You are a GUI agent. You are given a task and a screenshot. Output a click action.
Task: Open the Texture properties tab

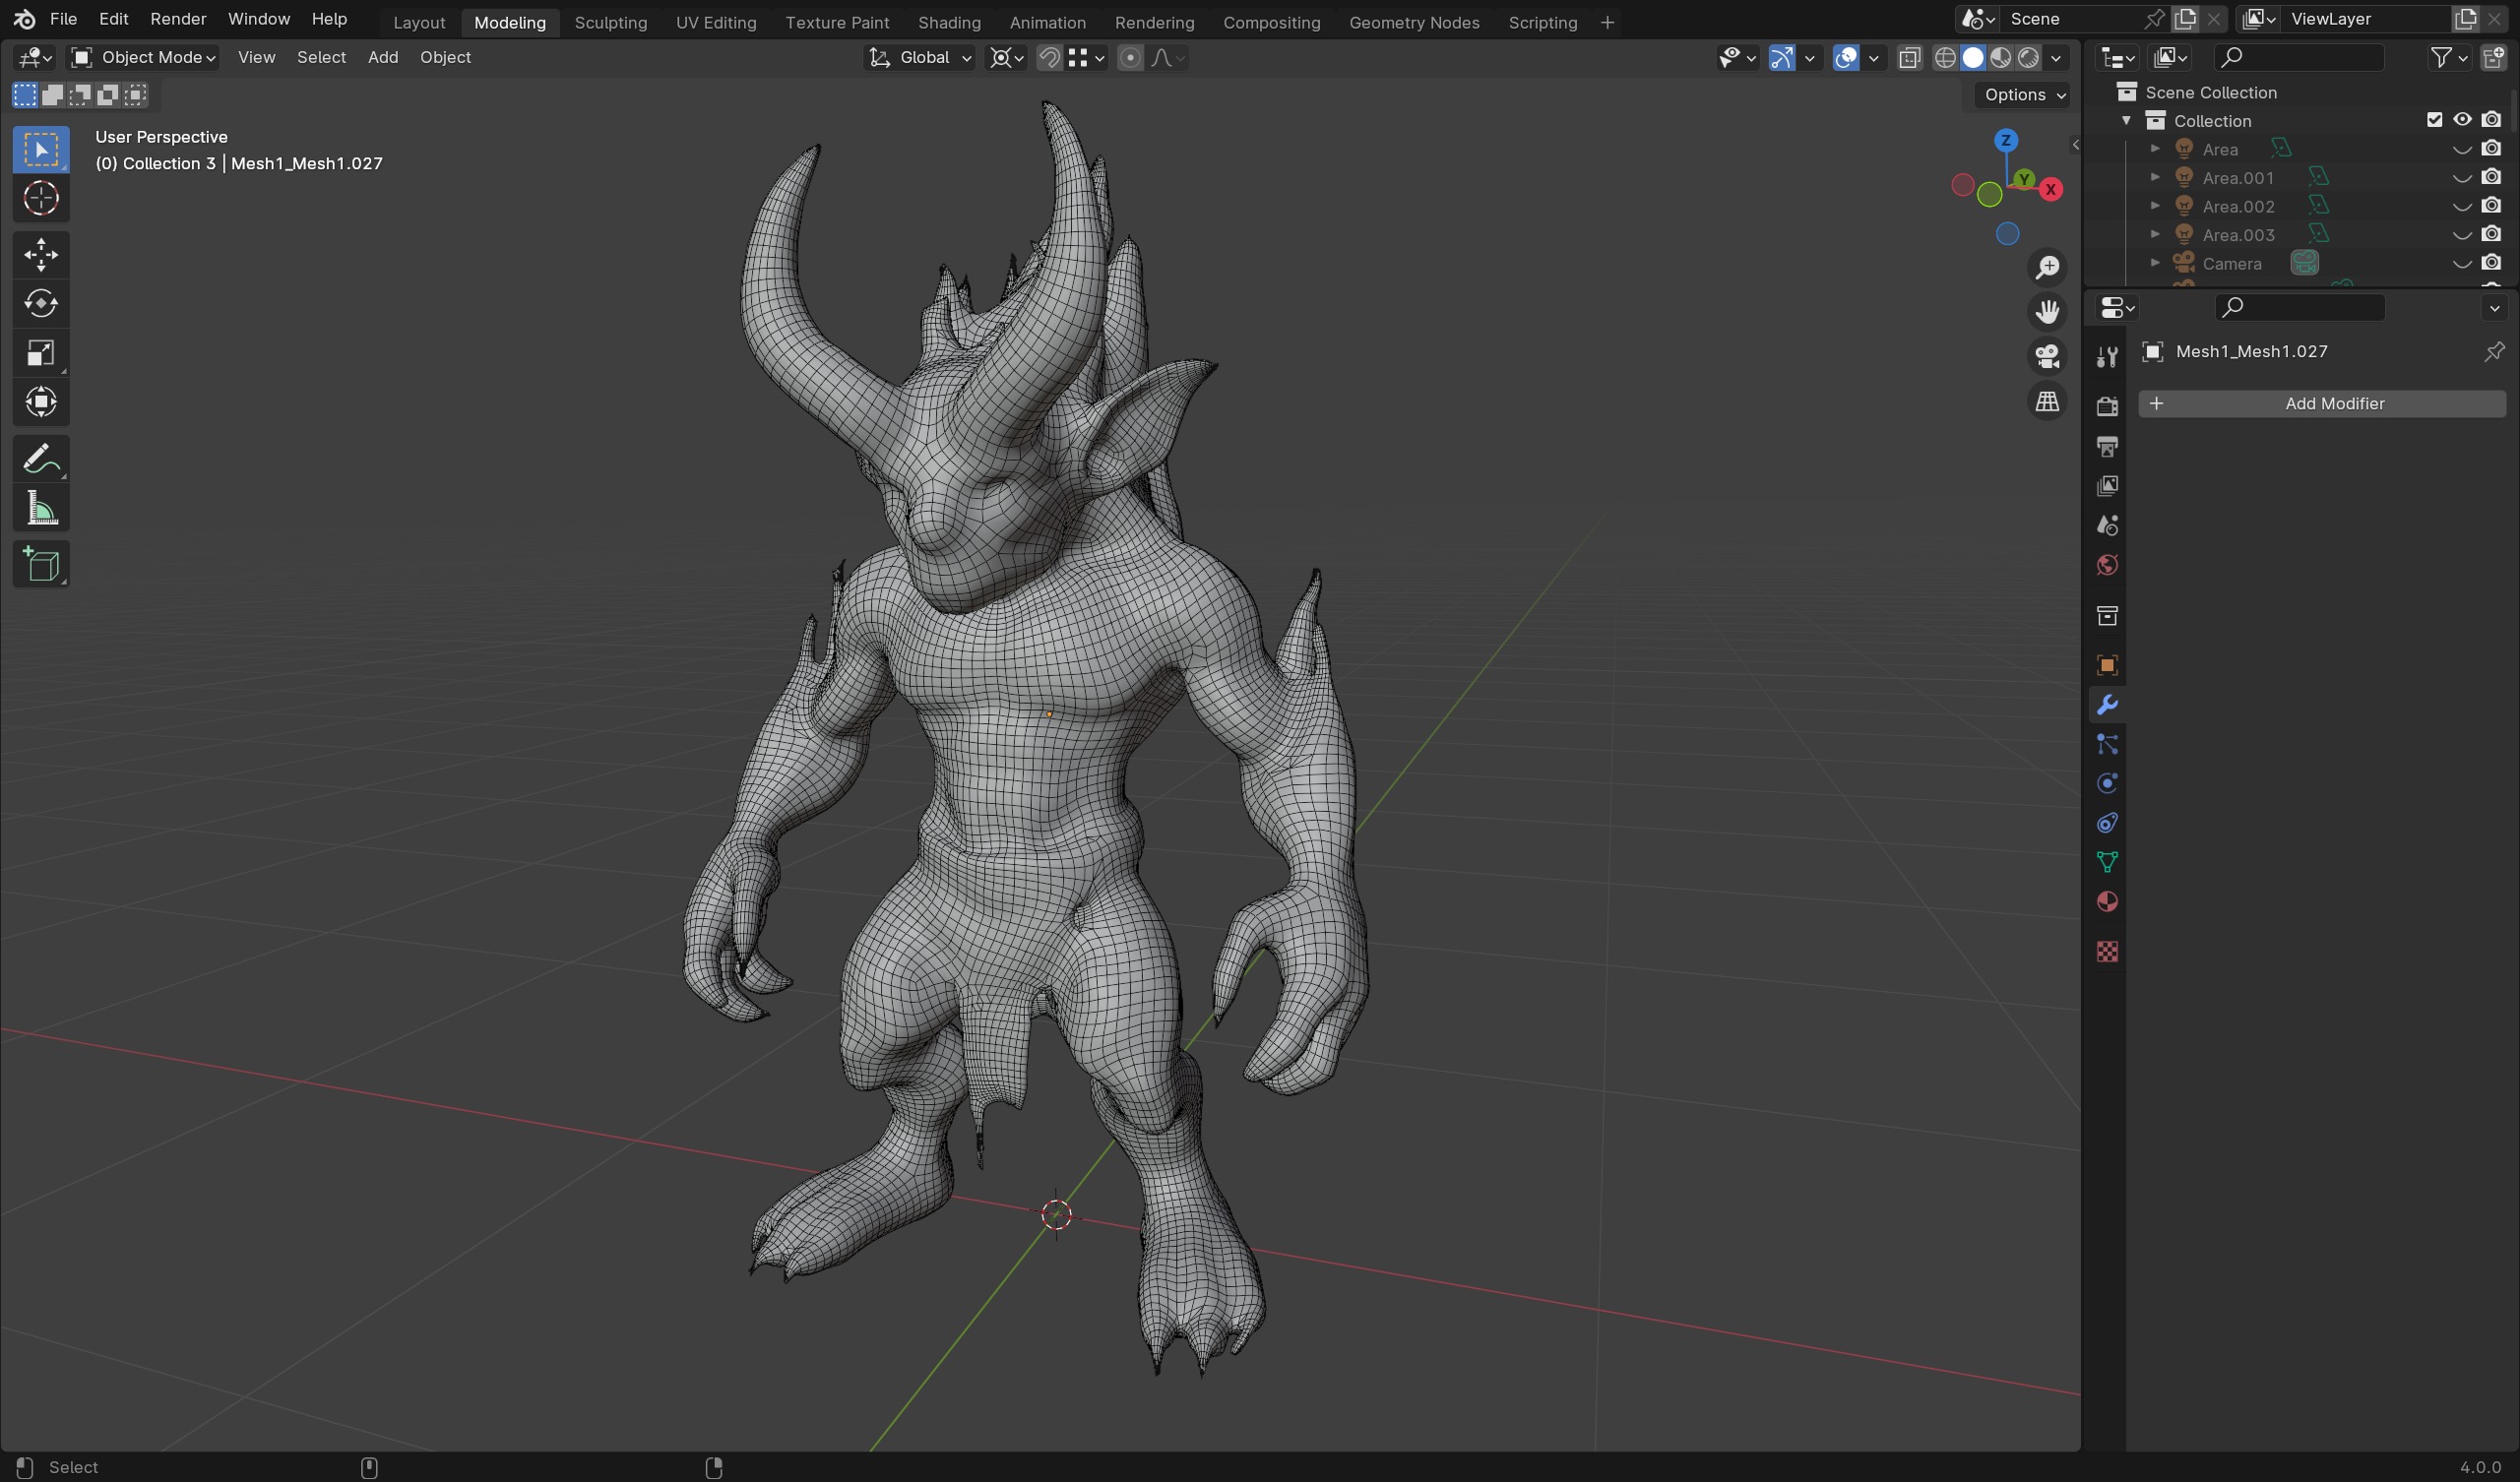(x=2107, y=952)
